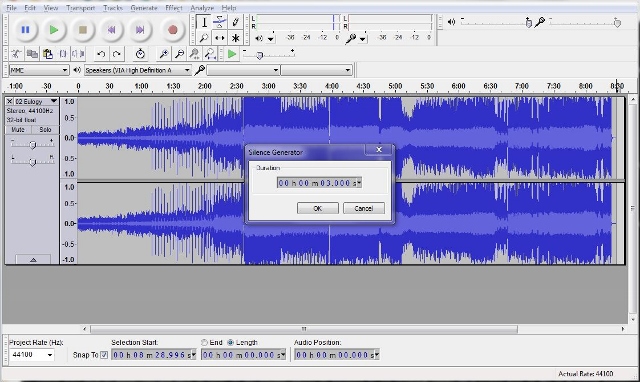Adjust the track gain slider
This screenshot has height=382, width=640.
[33, 144]
